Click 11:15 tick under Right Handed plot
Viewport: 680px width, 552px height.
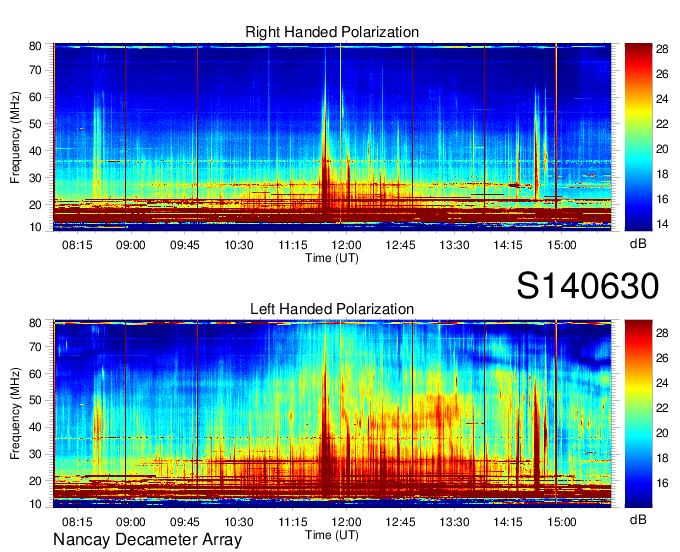(x=293, y=245)
